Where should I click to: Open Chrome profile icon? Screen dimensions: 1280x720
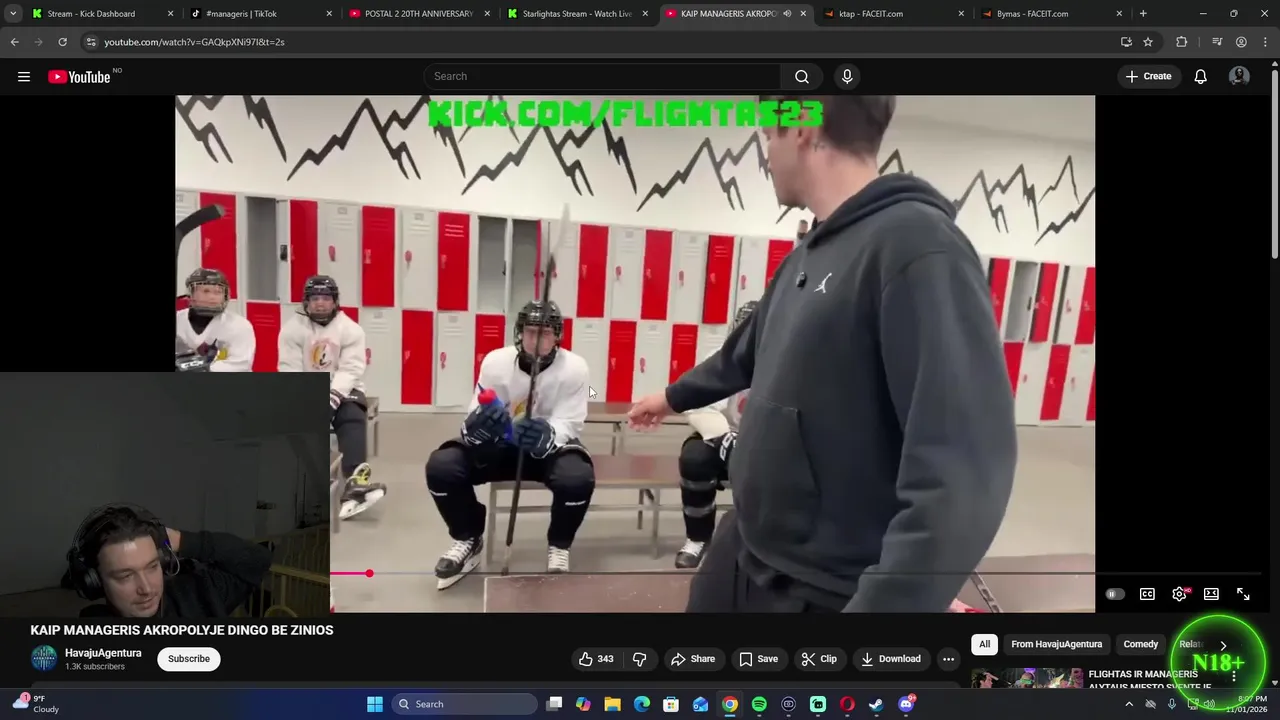pyautogui.click(x=1241, y=42)
